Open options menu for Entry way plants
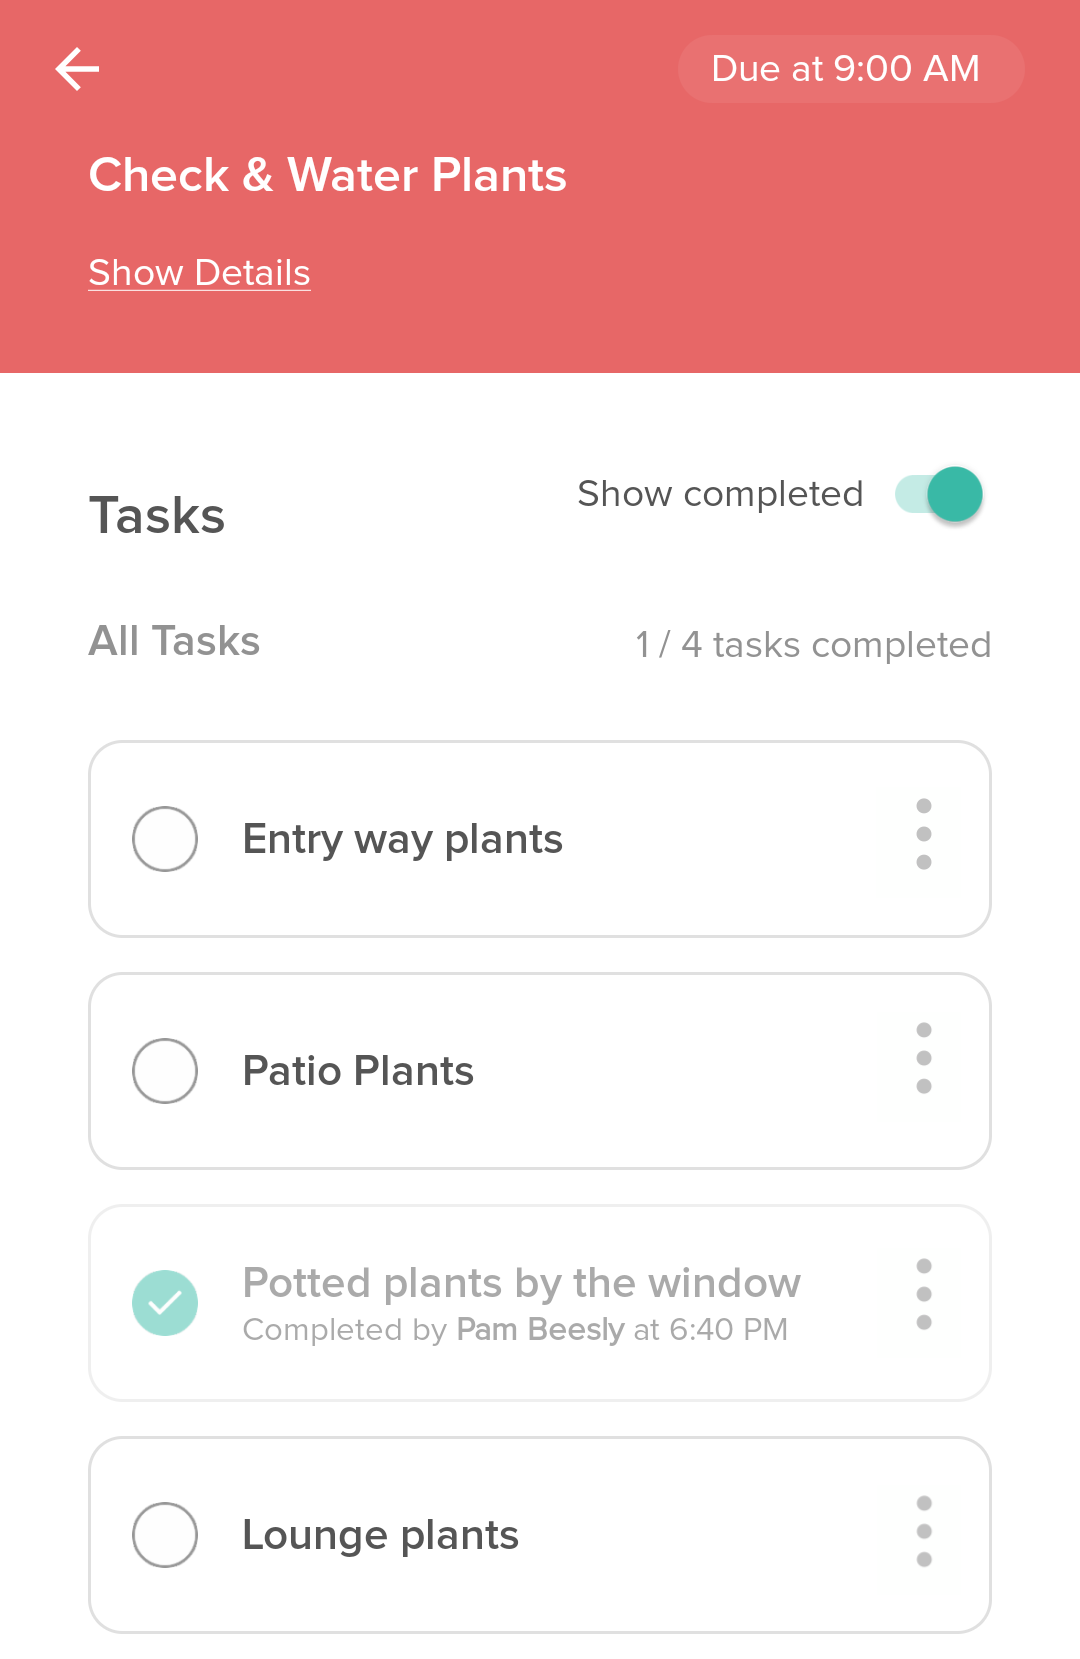The height and width of the screenshot is (1659, 1080). pyautogui.click(x=924, y=834)
